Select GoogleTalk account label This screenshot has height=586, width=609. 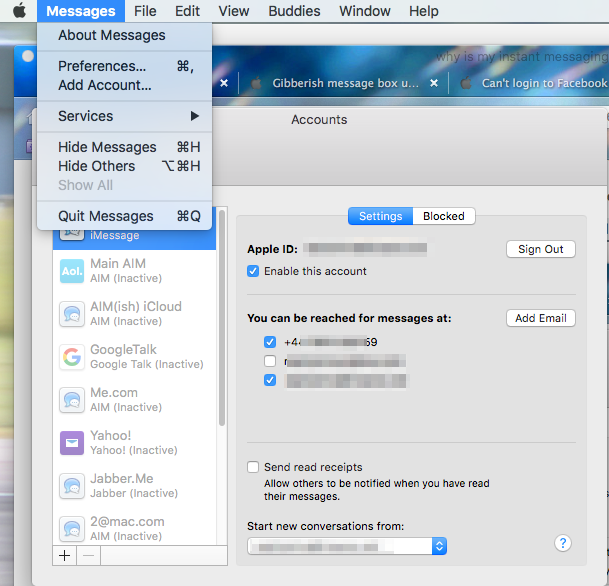click(124, 350)
